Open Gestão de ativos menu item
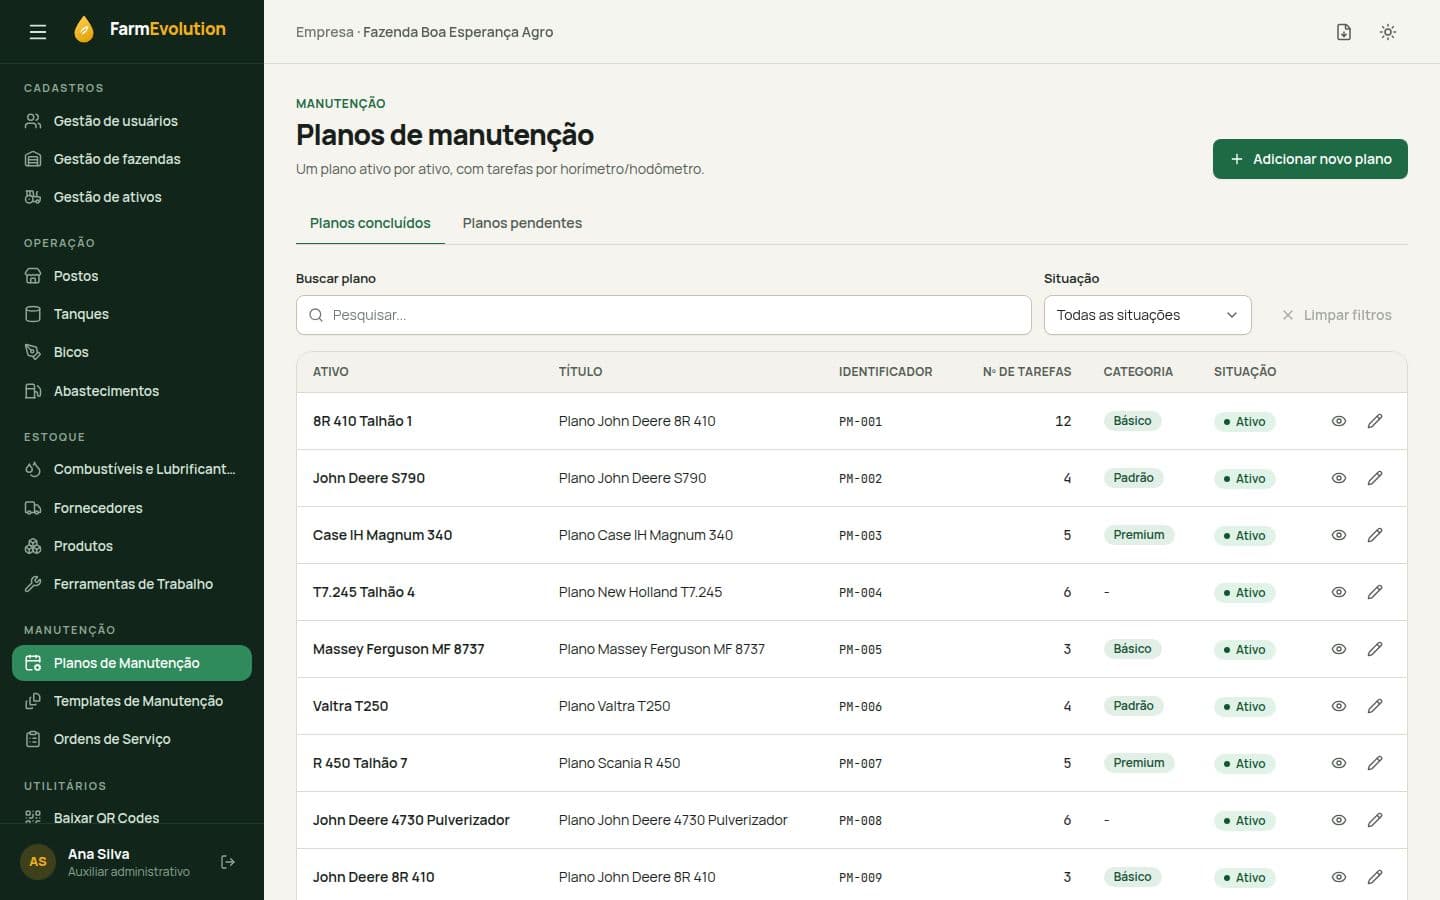This screenshot has height=900, width=1440. 132,197
